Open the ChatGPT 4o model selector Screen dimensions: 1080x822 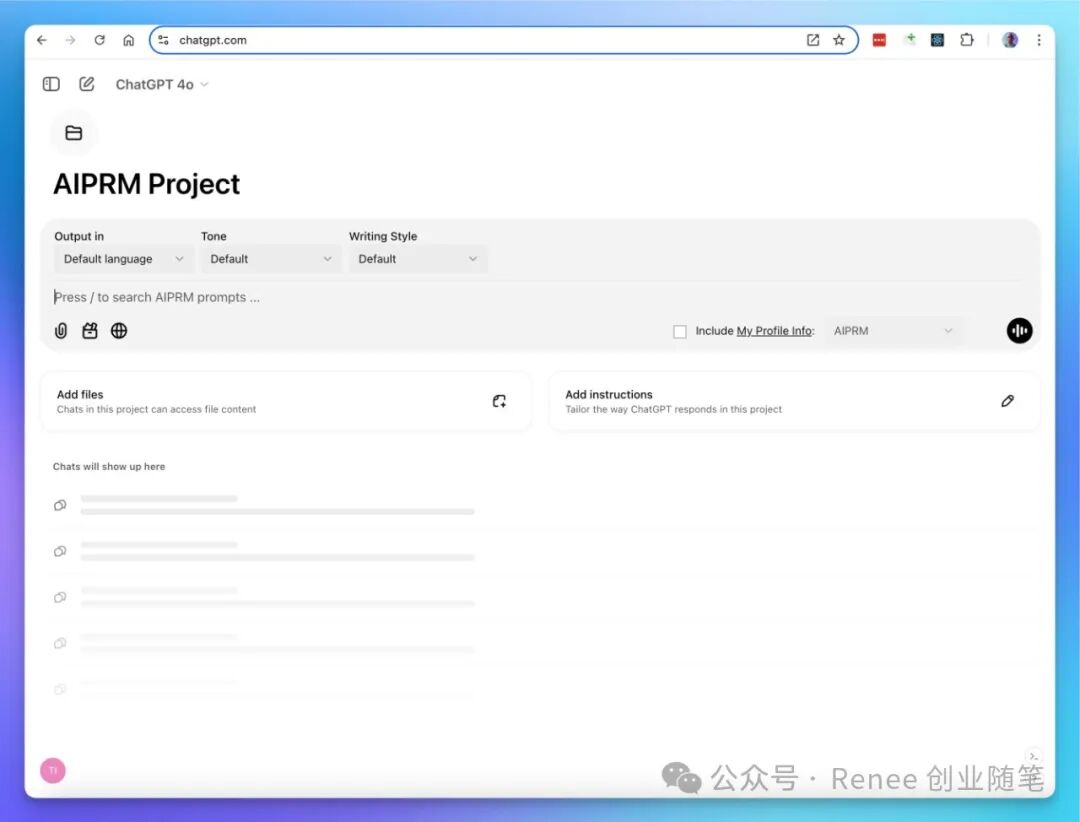[x=161, y=84]
